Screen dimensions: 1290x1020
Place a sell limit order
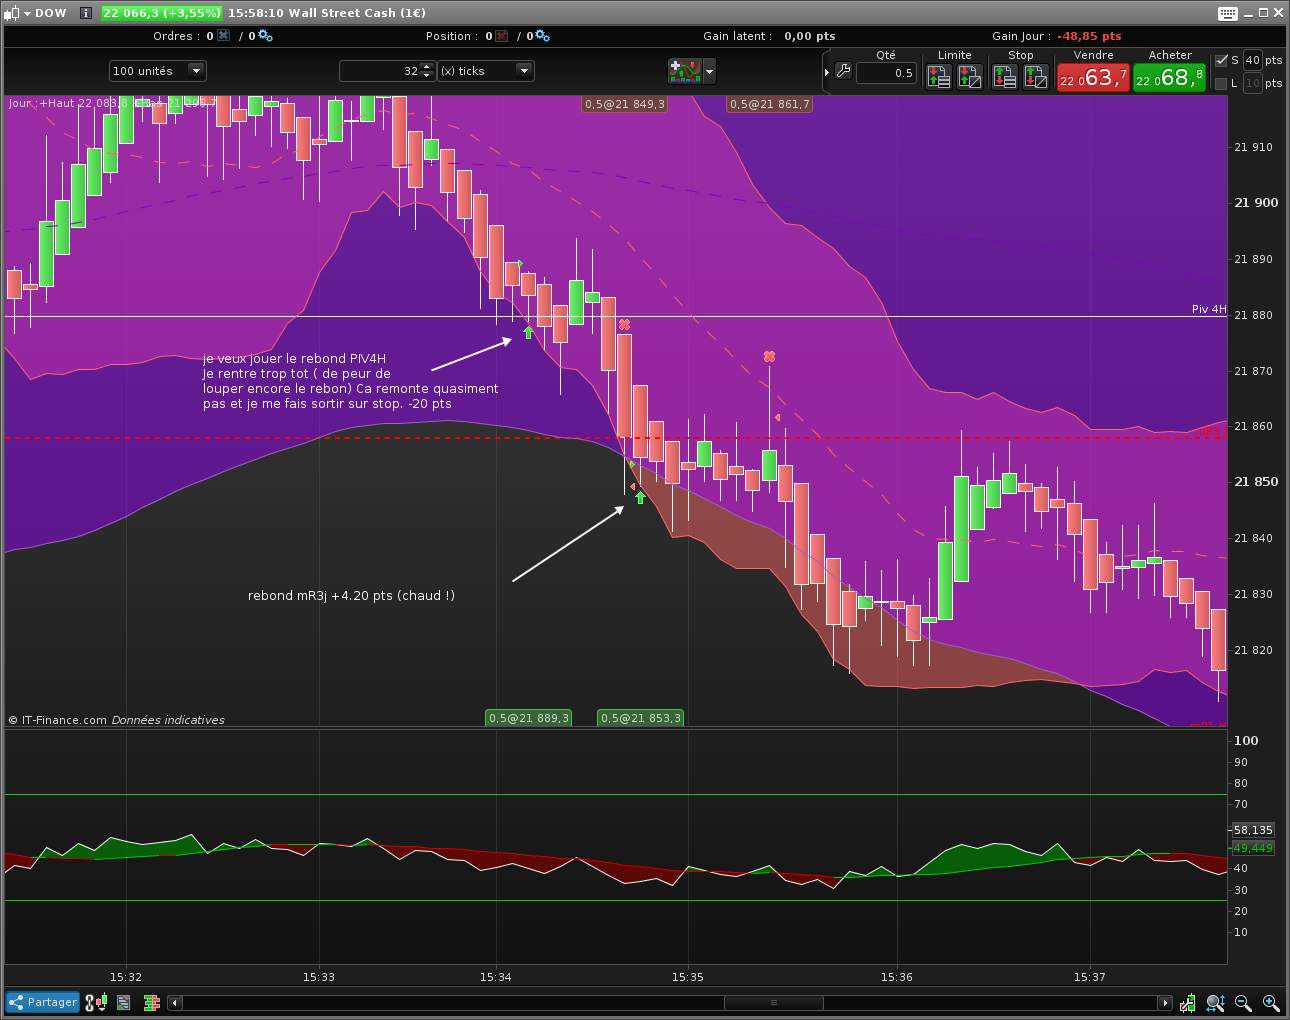pos(970,76)
